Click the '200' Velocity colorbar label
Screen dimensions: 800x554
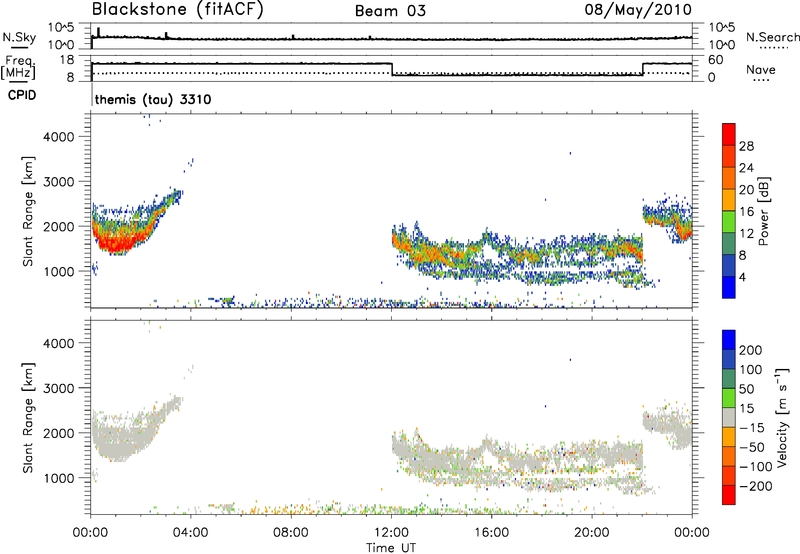click(x=751, y=350)
